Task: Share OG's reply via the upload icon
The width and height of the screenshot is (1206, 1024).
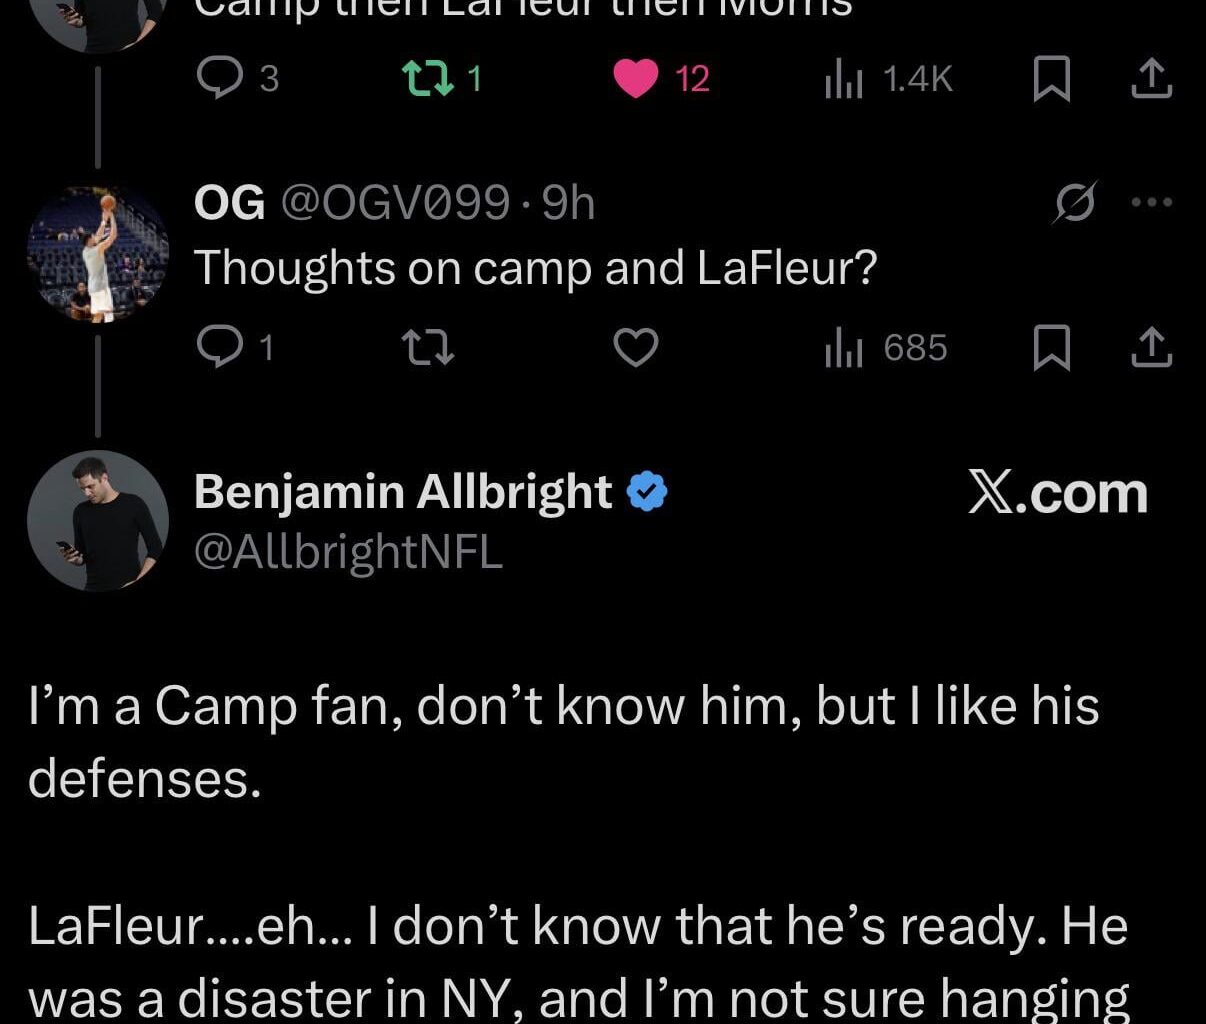Action: pos(1151,349)
